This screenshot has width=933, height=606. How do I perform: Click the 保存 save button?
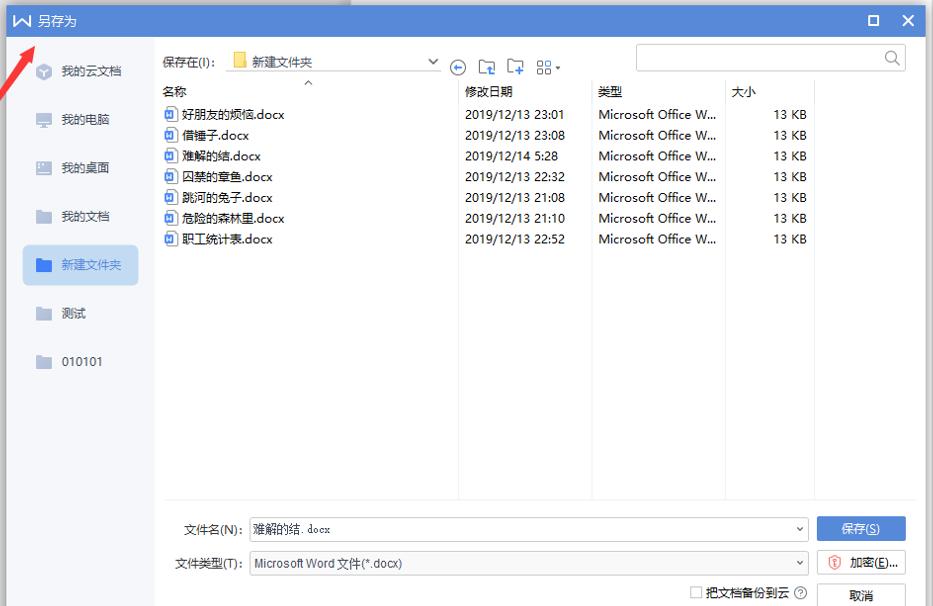pos(861,528)
